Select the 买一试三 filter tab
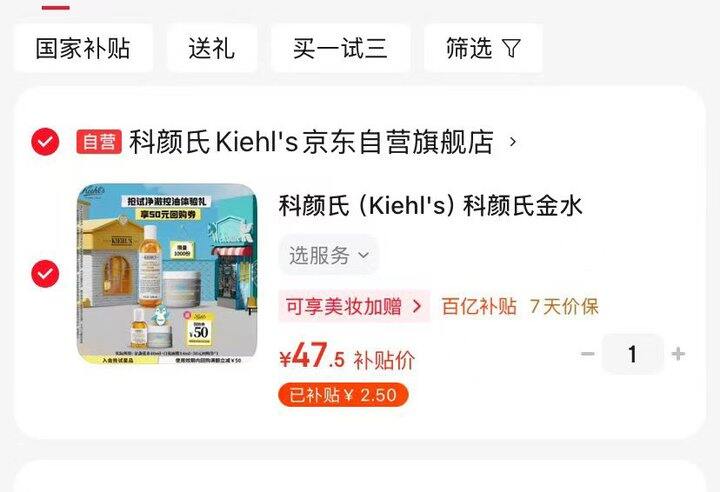720x492 pixels. coord(340,48)
